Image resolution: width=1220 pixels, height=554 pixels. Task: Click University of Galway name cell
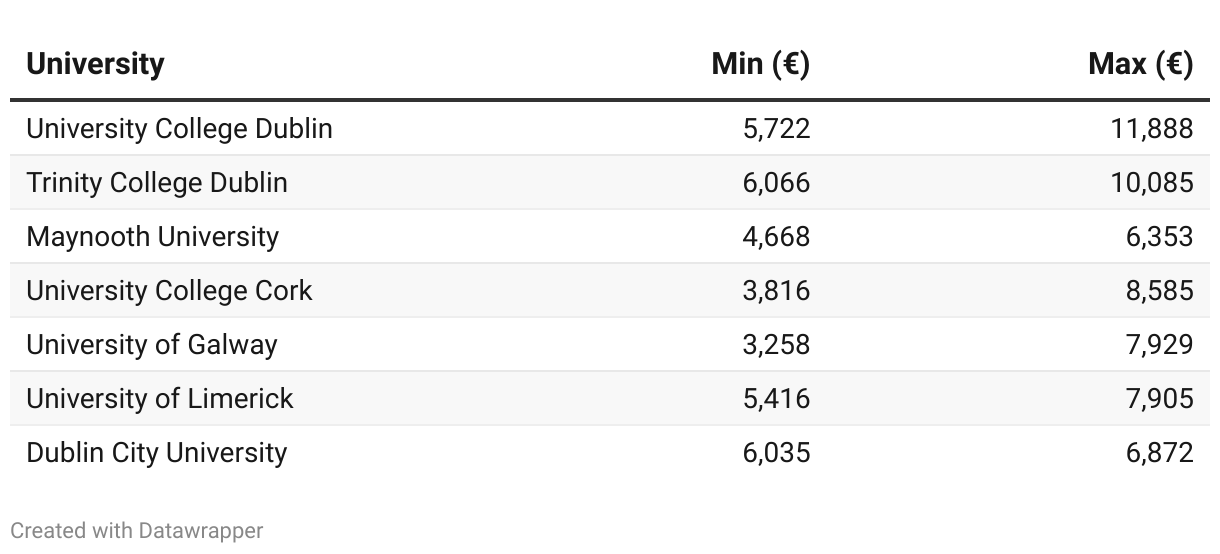[152, 345]
